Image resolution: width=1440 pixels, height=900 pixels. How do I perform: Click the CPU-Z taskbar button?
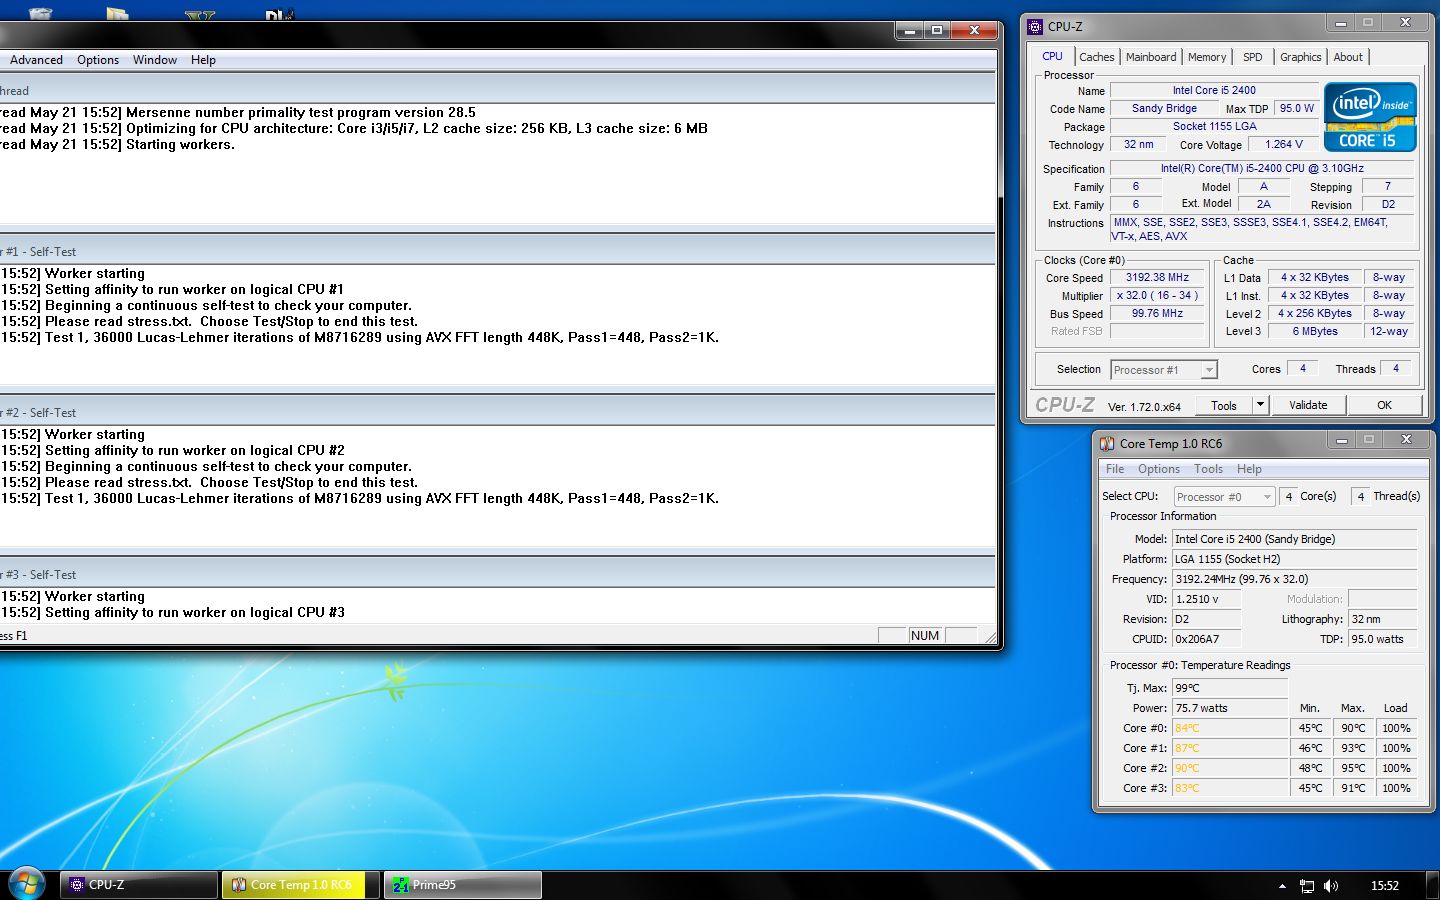coord(139,885)
